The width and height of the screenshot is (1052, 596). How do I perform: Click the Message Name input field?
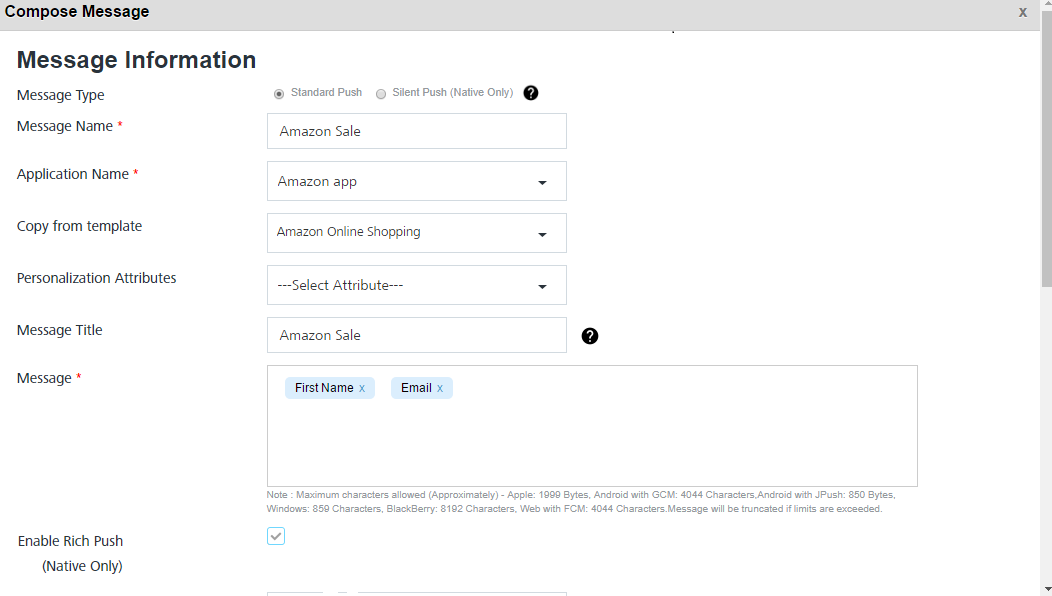point(417,131)
